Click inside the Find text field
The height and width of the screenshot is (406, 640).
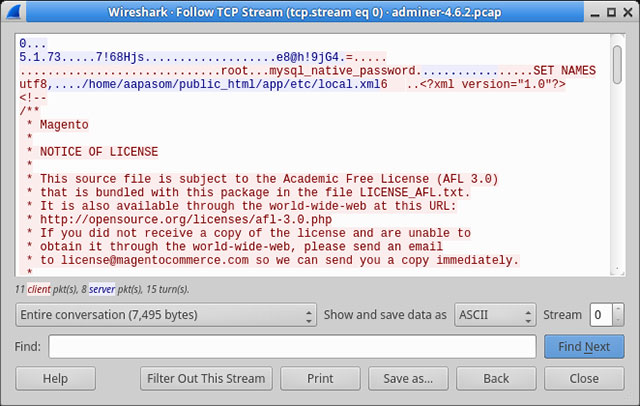pyautogui.click(x=292, y=347)
